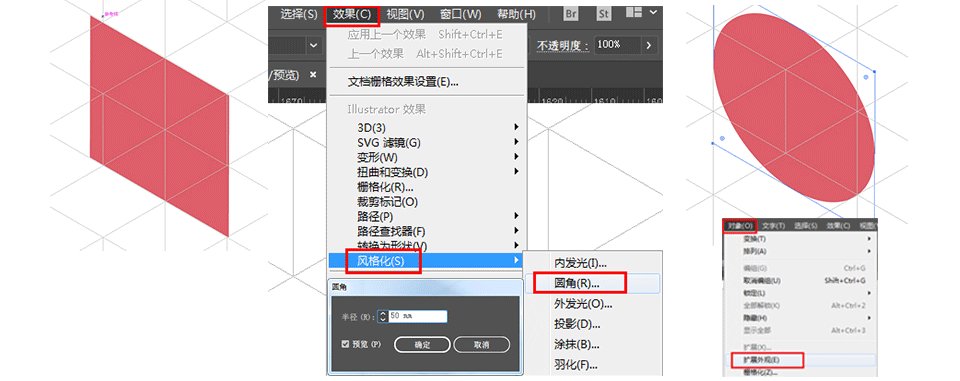Open the 效果(C) menu in the large menu bar
The width and height of the screenshot is (960, 381).
point(351,15)
